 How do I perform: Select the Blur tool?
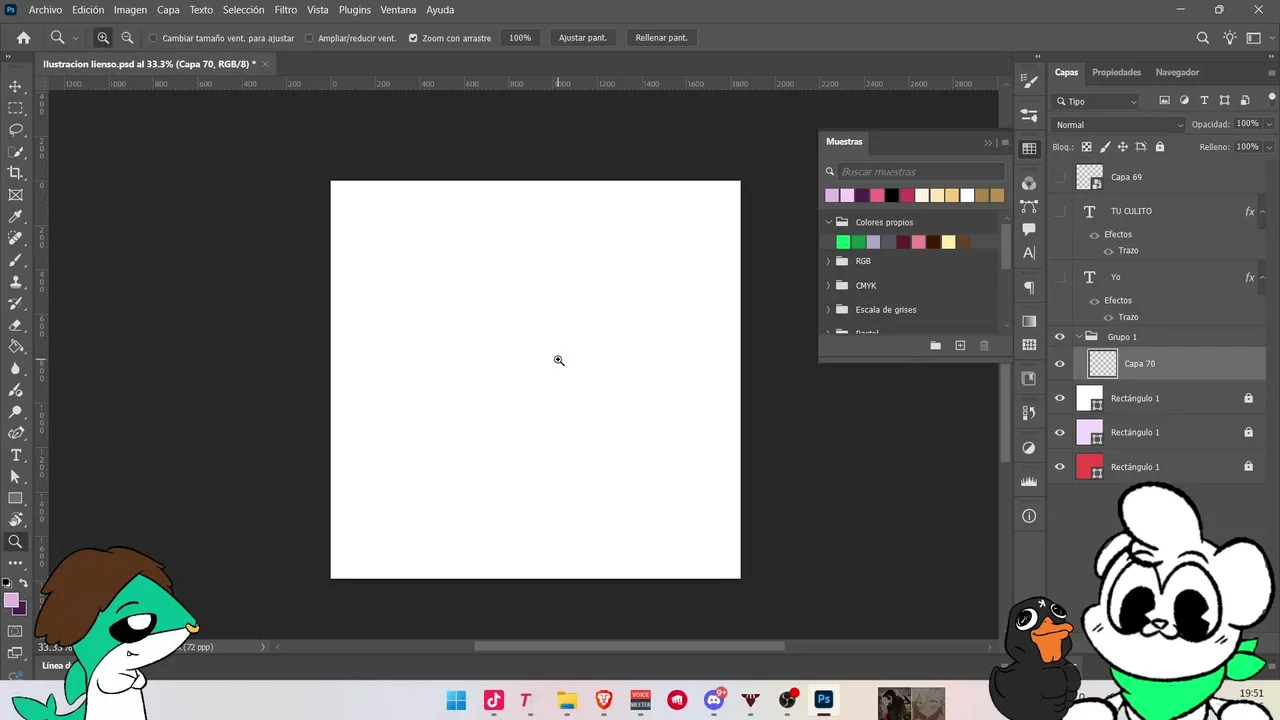click(x=16, y=369)
